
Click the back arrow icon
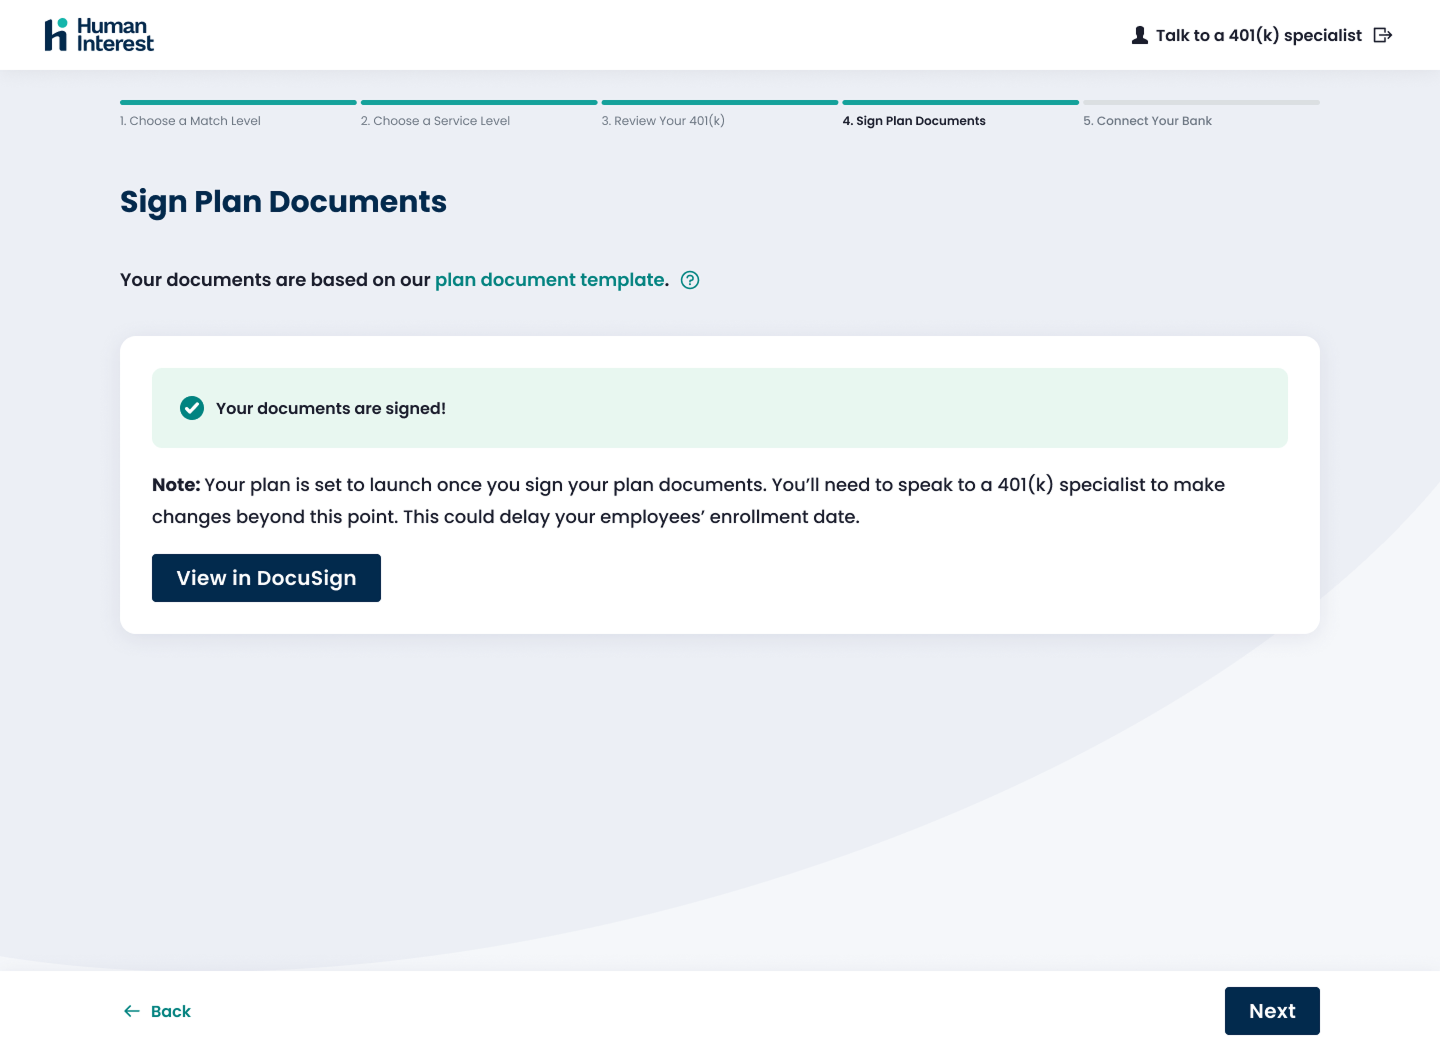[132, 1011]
